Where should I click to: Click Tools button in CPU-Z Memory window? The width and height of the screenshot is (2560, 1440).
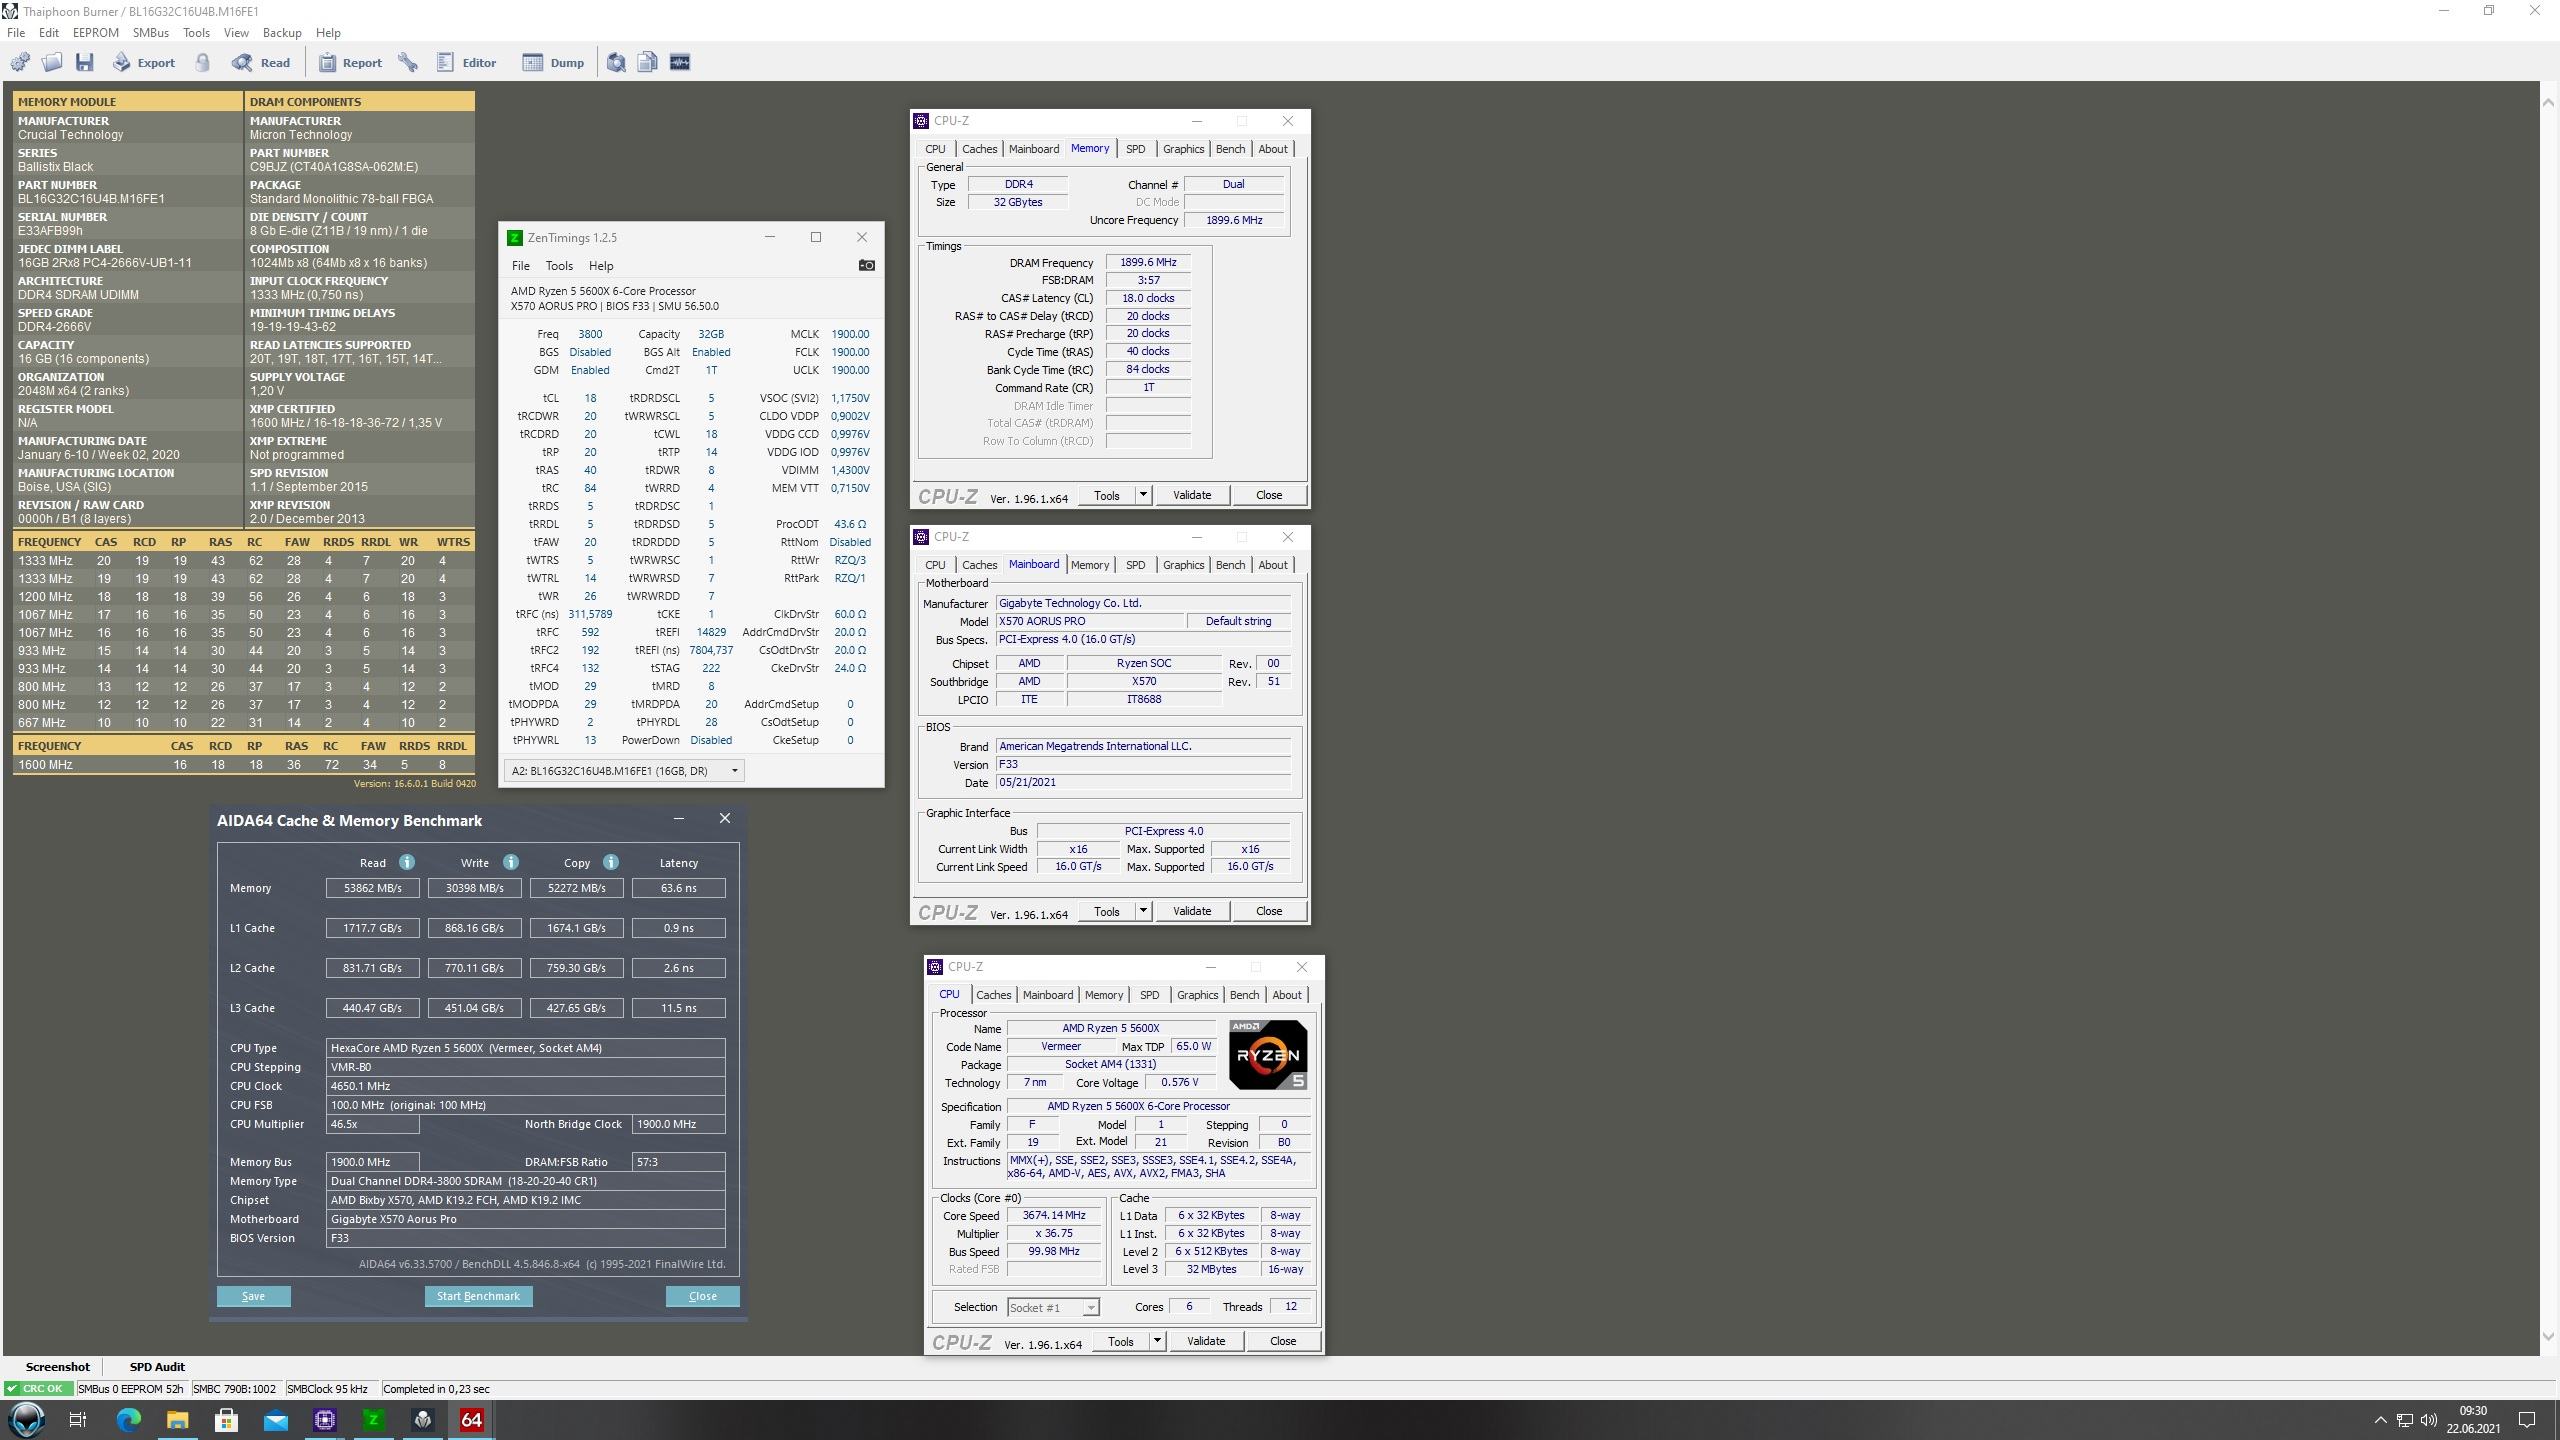1106,495
